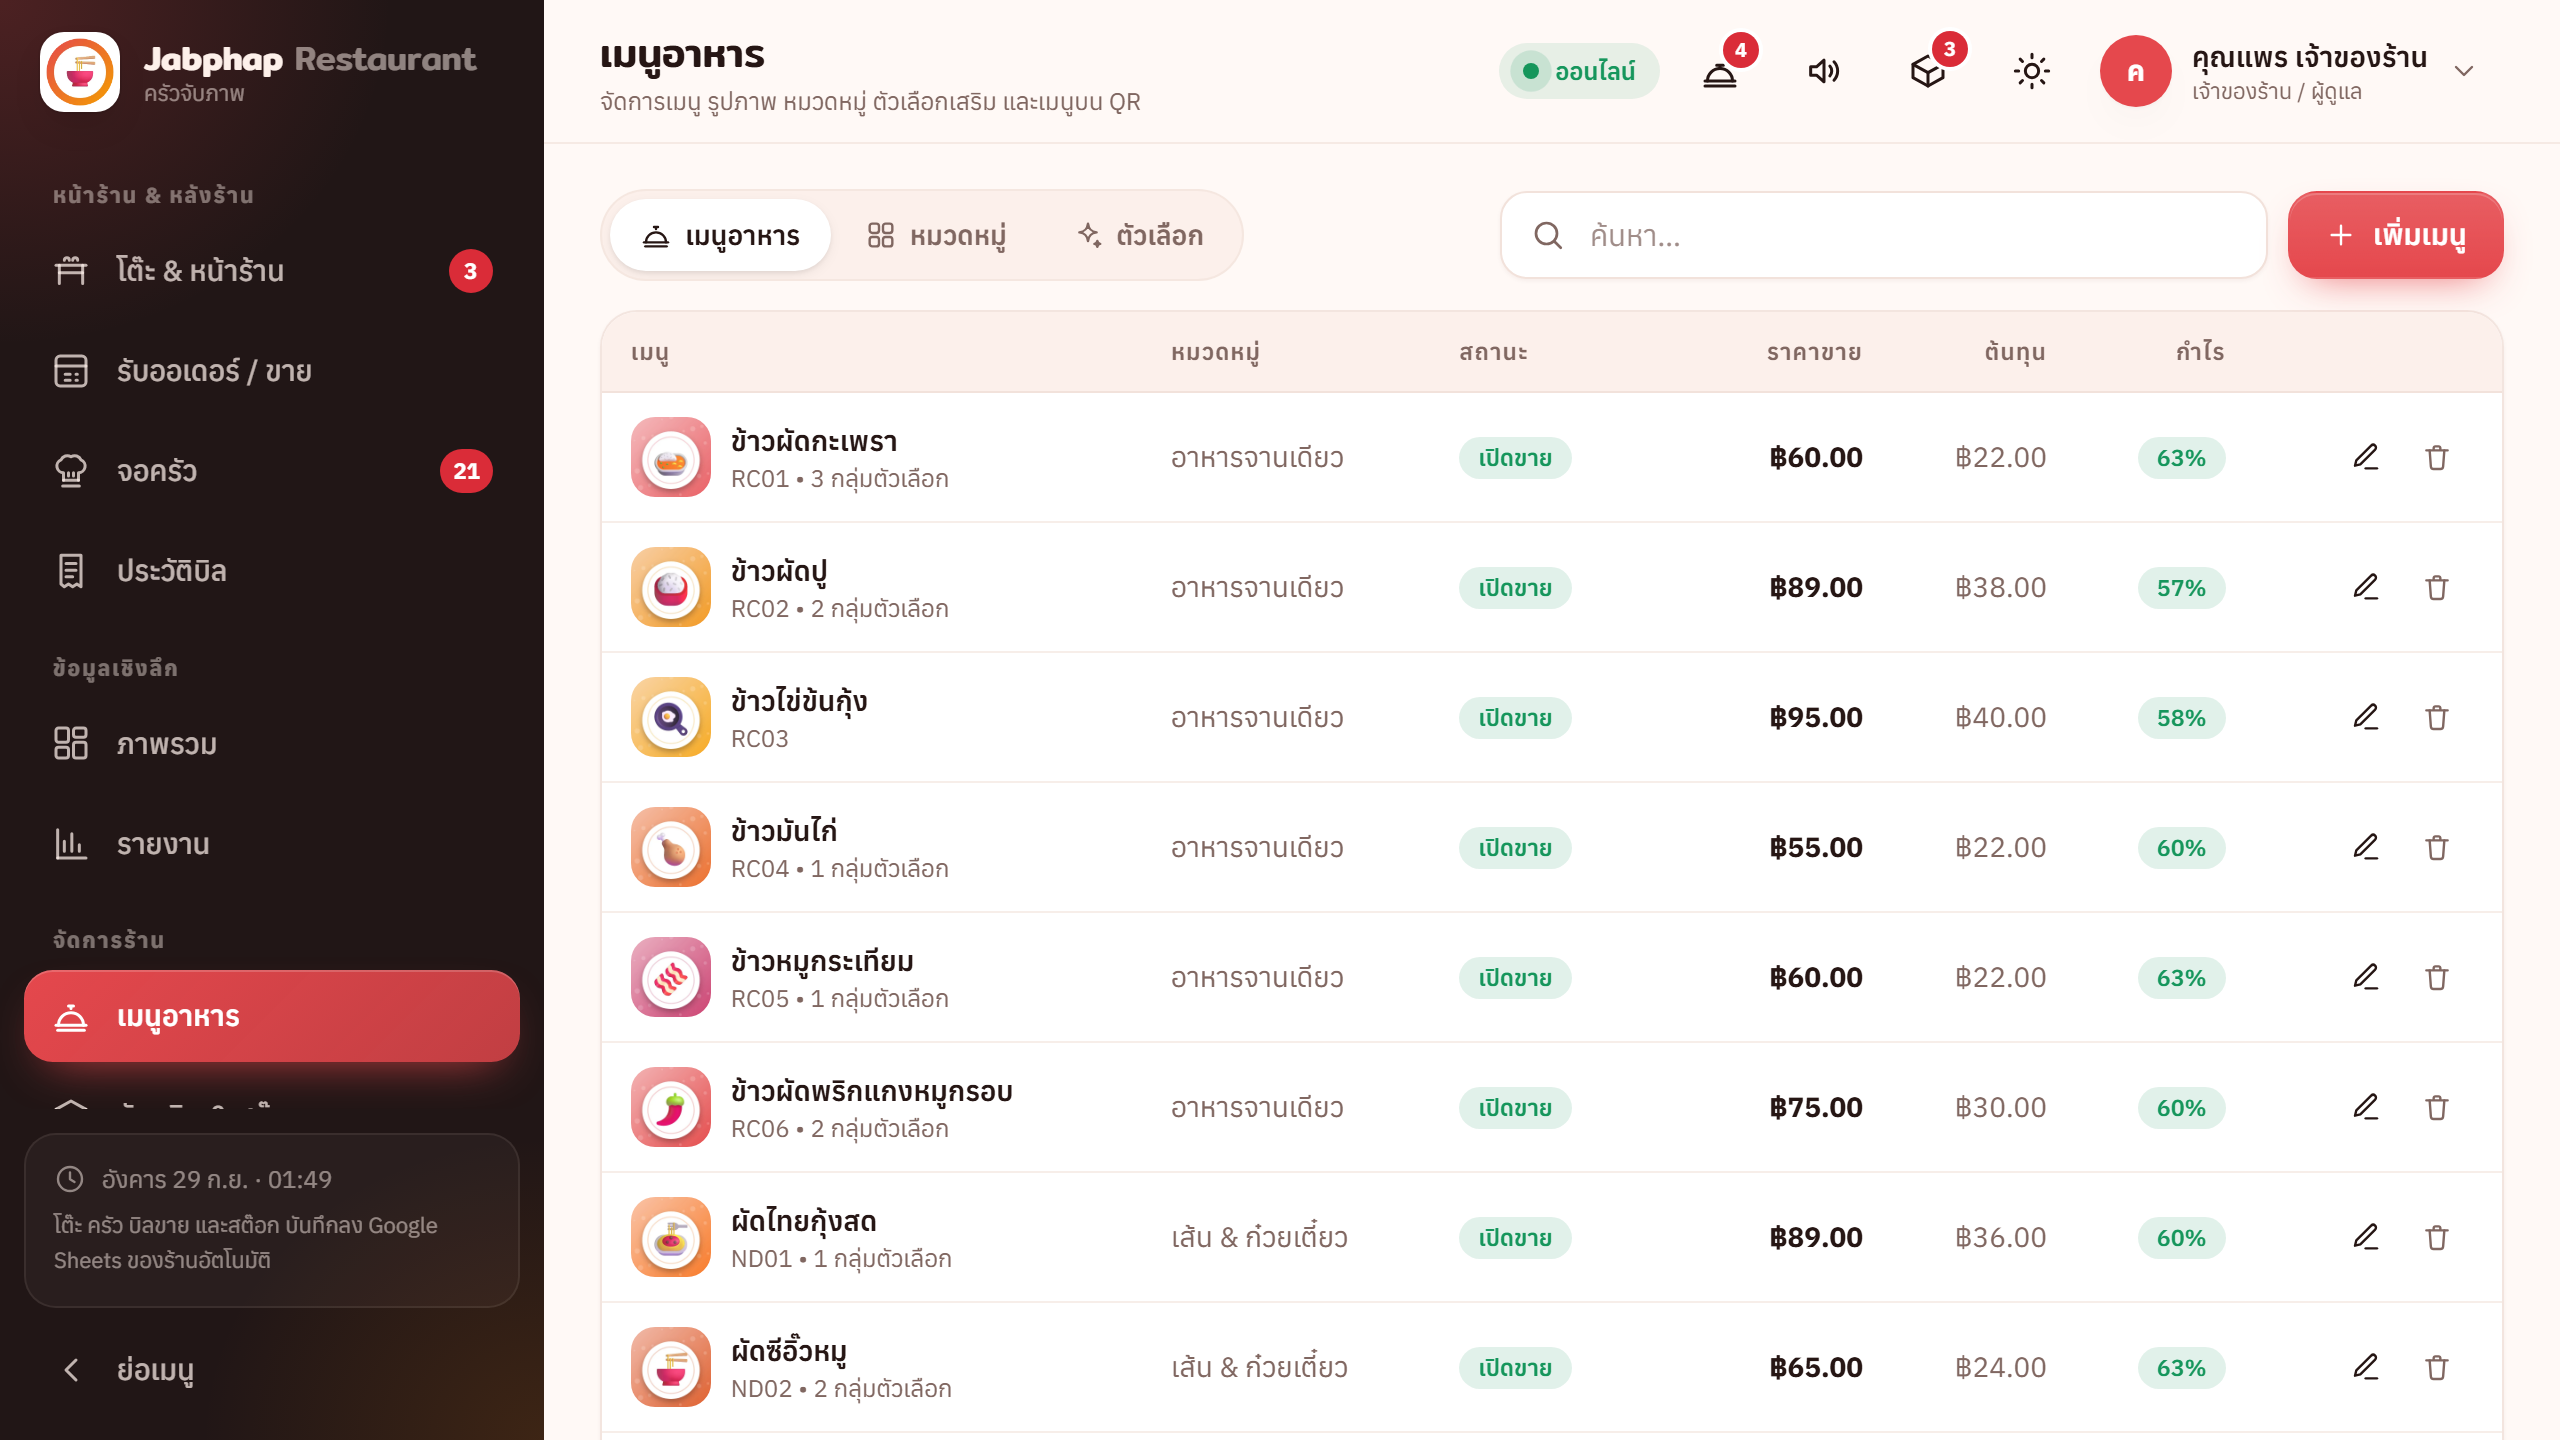Image resolution: width=2560 pixels, height=1440 pixels.
Task: Delete the ข้าวหมูกระเทียม item
Action: coord(2437,977)
